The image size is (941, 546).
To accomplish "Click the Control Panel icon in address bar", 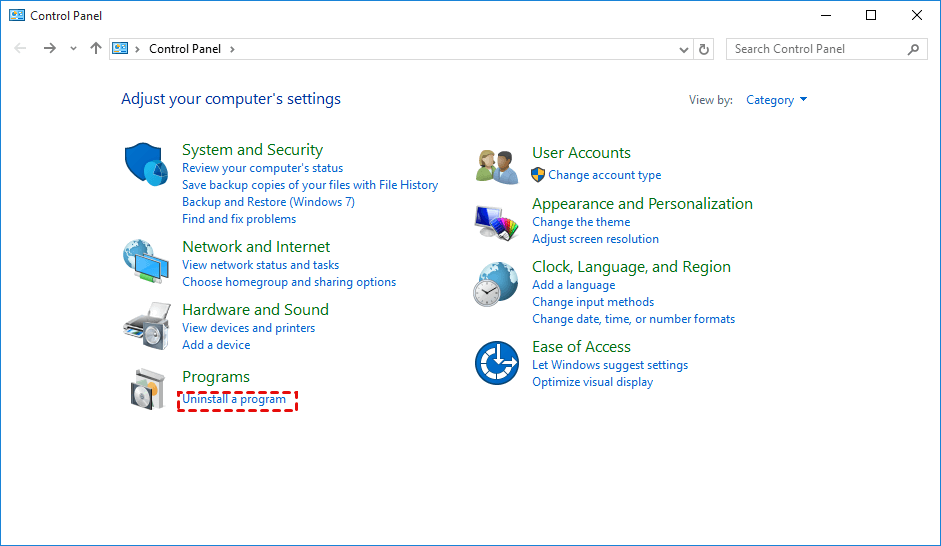I will (121, 49).
